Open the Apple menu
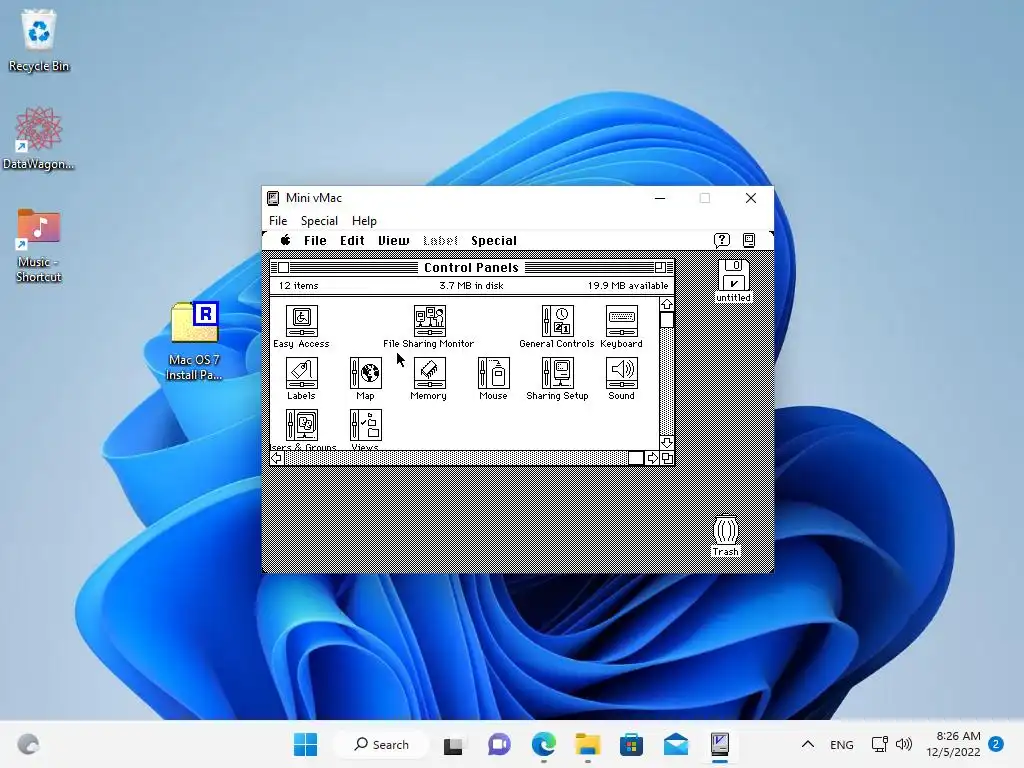1024x768 pixels. (285, 240)
